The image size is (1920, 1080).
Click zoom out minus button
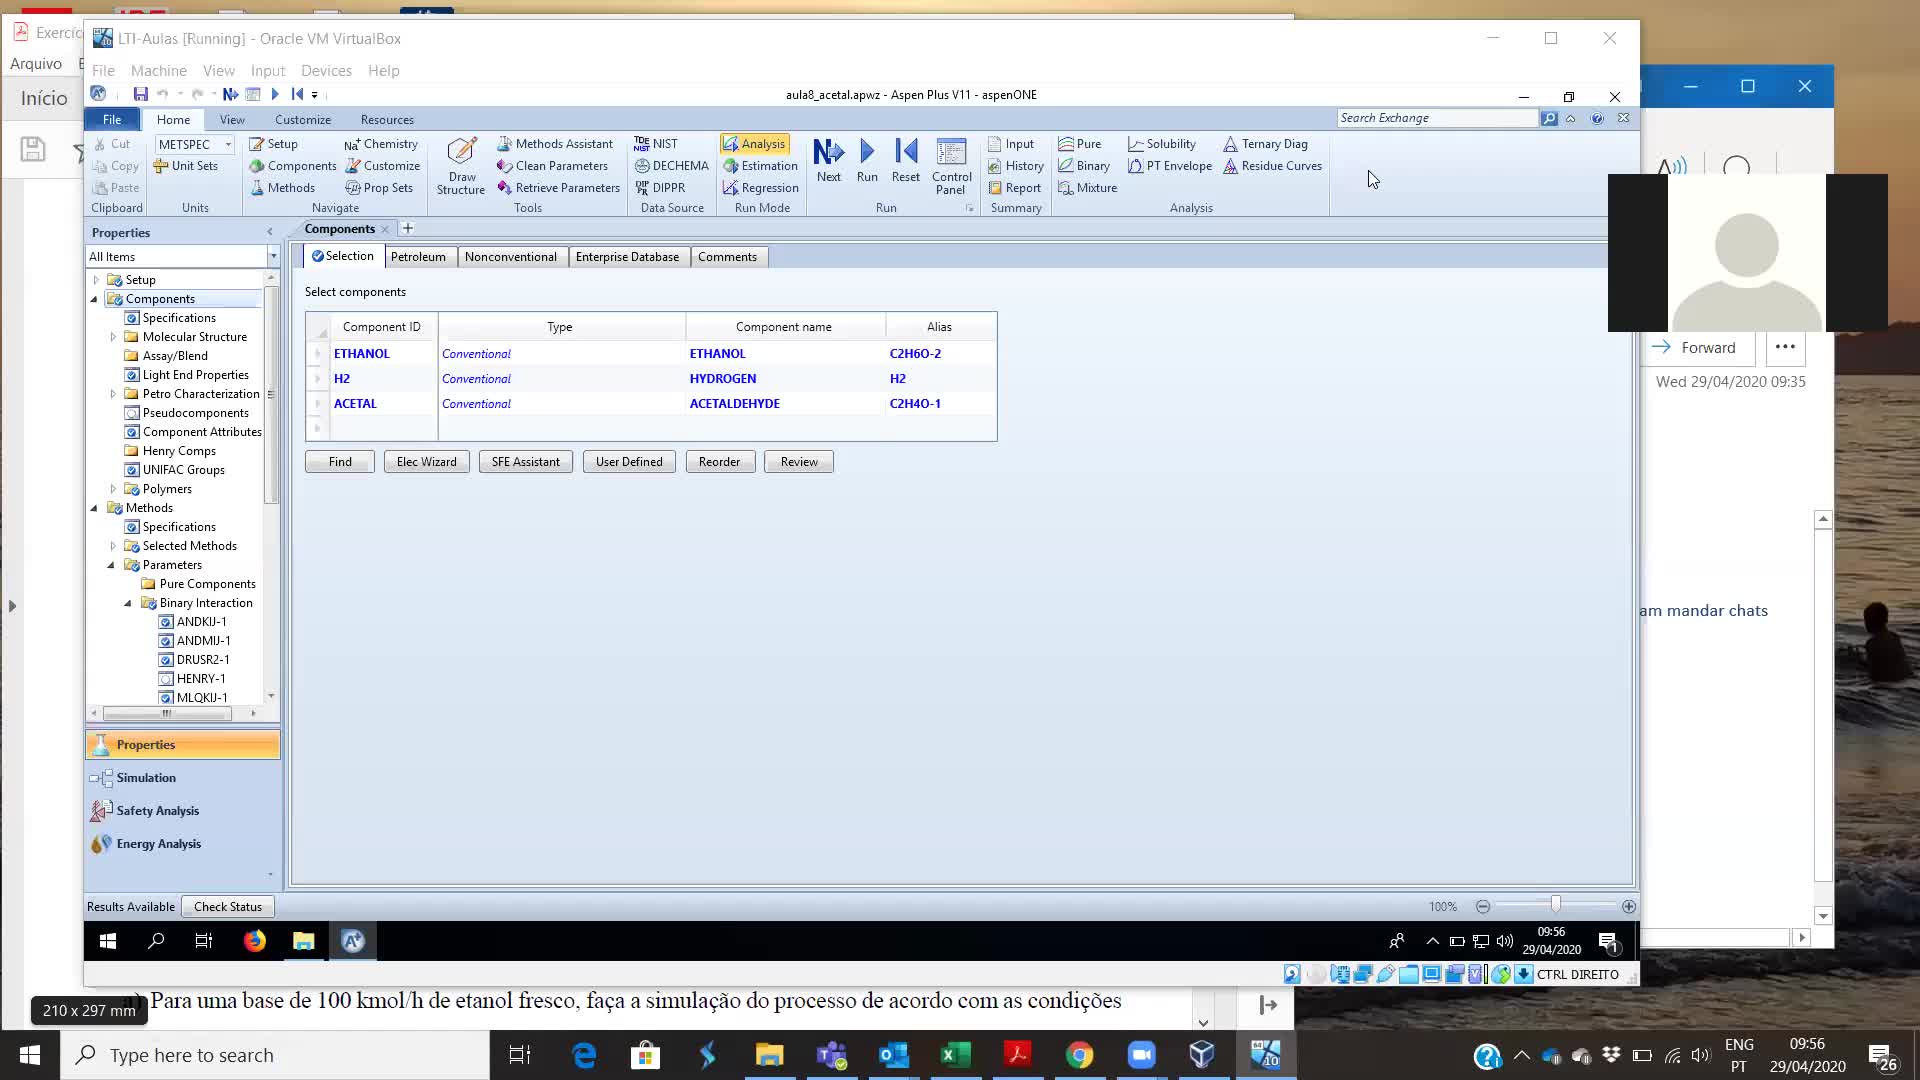point(1483,906)
